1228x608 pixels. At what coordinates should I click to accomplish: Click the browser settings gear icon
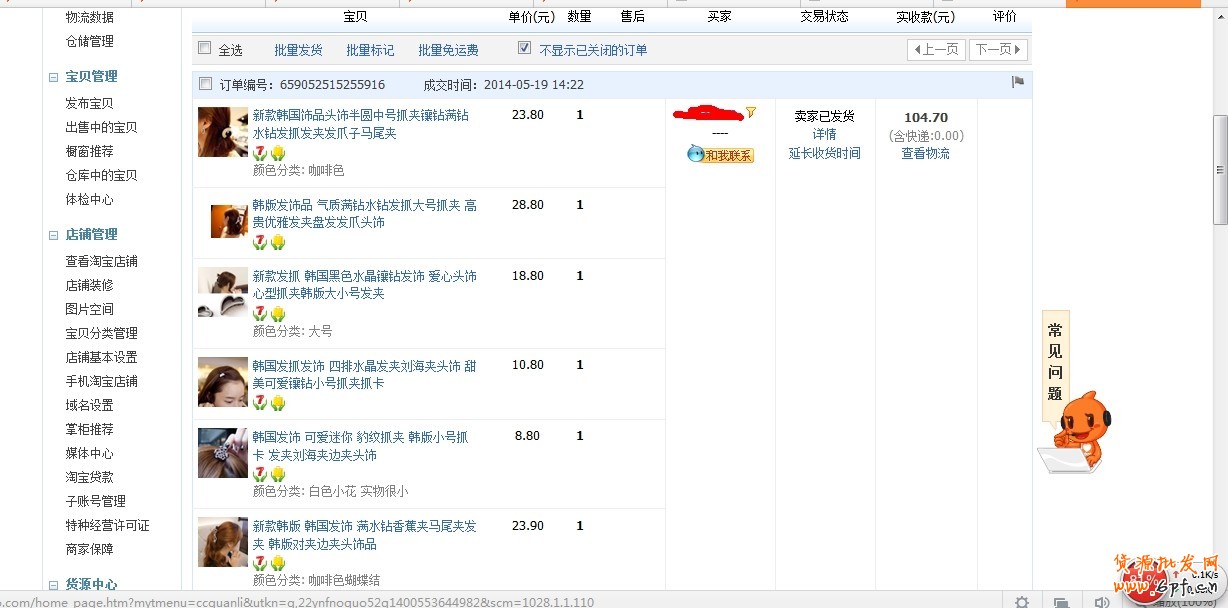(x=1021, y=602)
